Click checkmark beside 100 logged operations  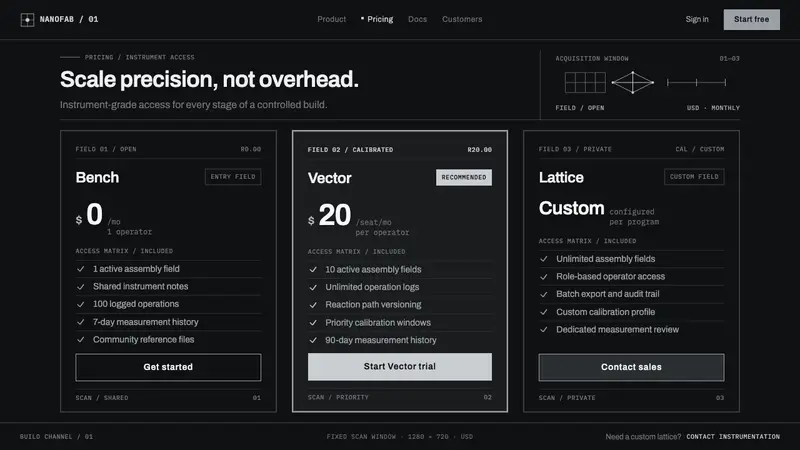81,304
